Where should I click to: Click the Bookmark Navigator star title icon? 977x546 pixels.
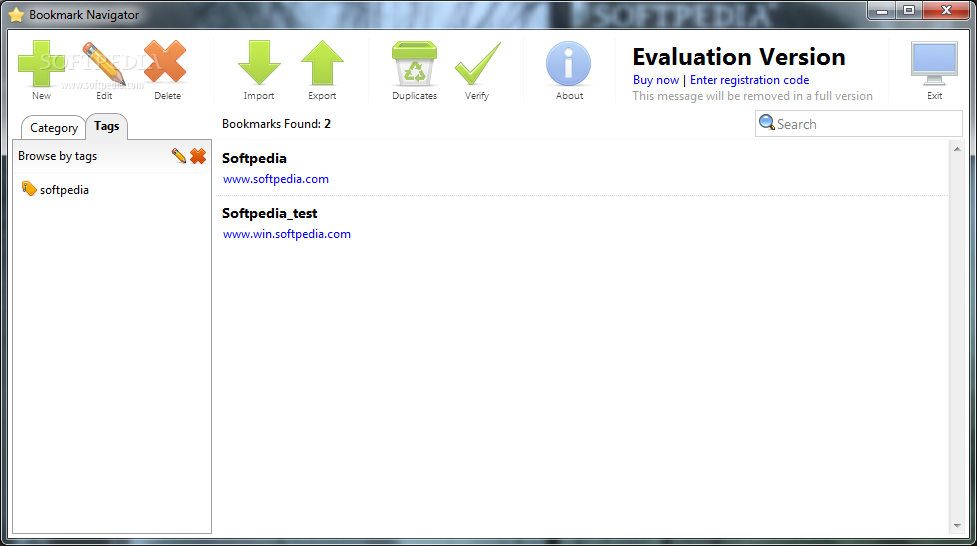pyautogui.click(x=16, y=14)
